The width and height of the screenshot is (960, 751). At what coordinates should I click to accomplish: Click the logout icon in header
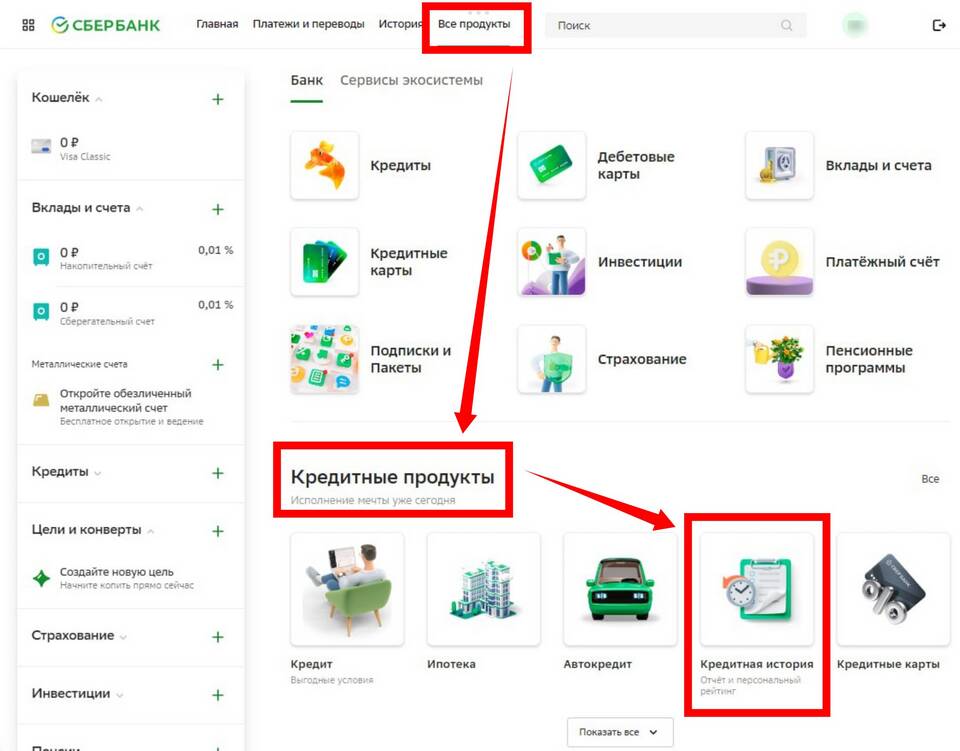point(938,25)
